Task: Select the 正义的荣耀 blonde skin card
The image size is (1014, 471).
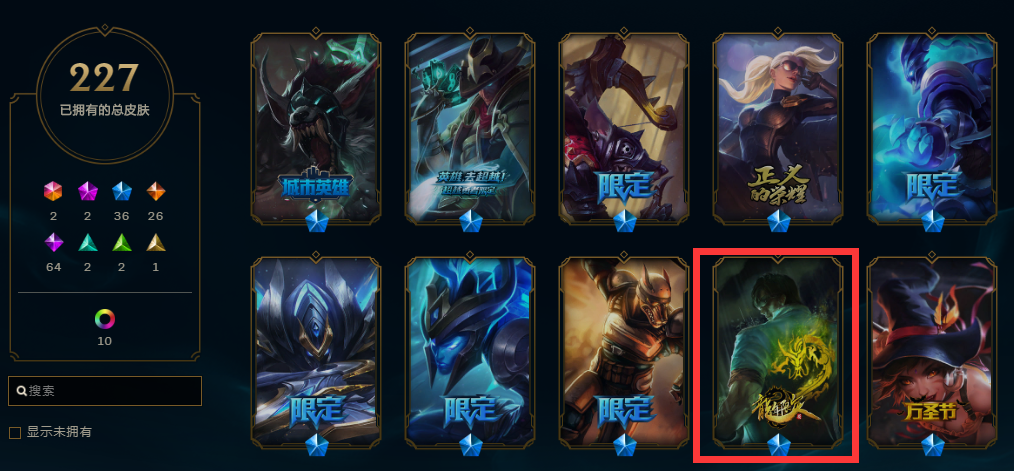Action: pyautogui.click(x=778, y=129)
